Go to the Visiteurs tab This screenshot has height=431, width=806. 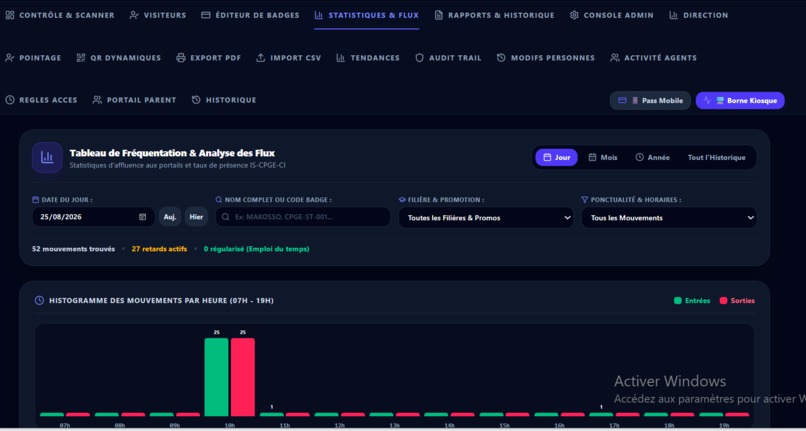click(158, 15)
